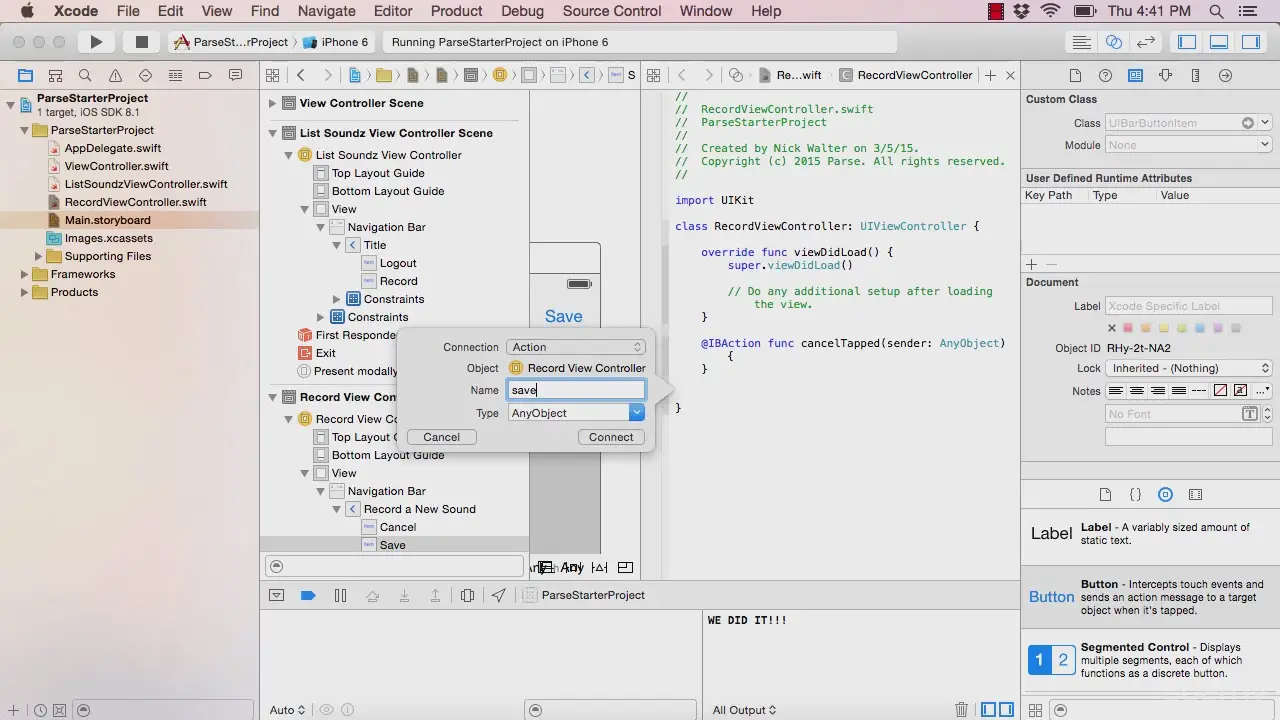1280x720 pixels.
Task: Switch to the Version editor
Action: pos(1146,42)
